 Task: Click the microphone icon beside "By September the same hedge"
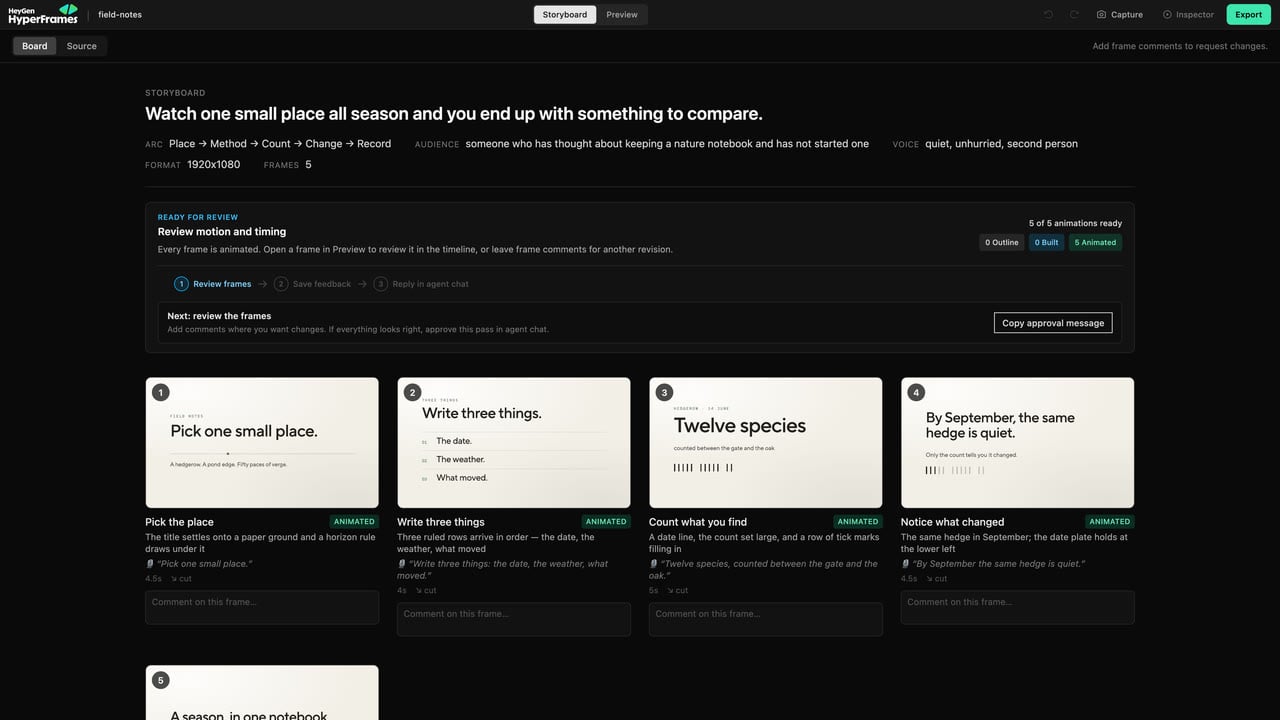pos(906,564)
